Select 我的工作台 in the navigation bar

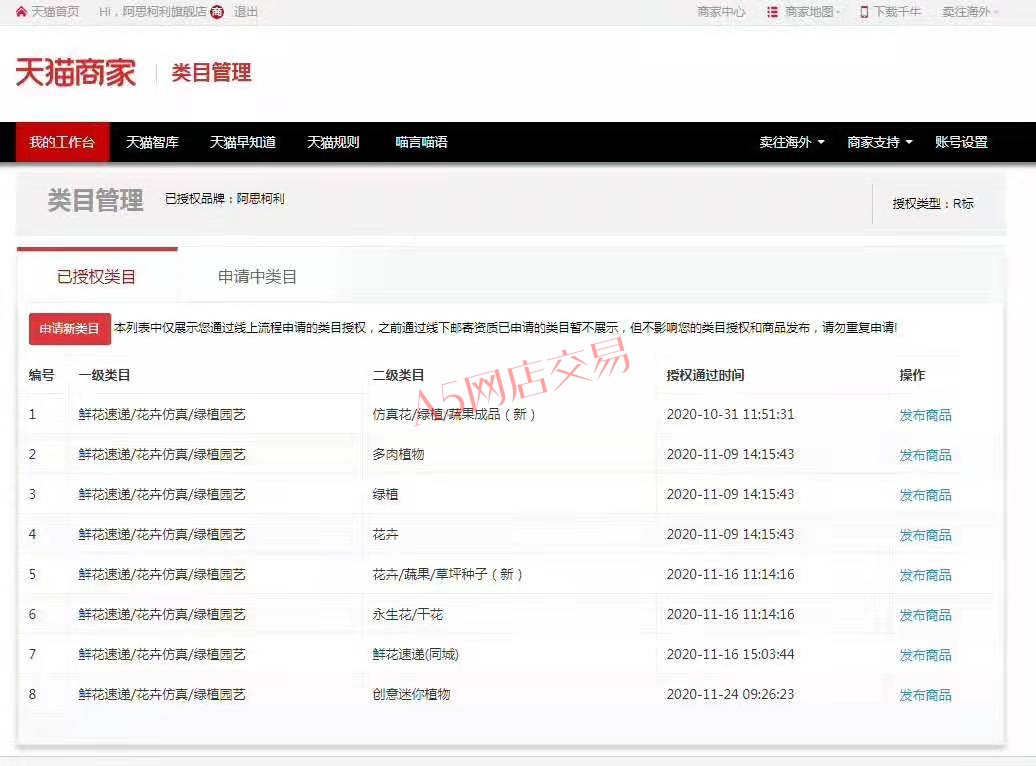pyautogui.click(x=62, y=142)
